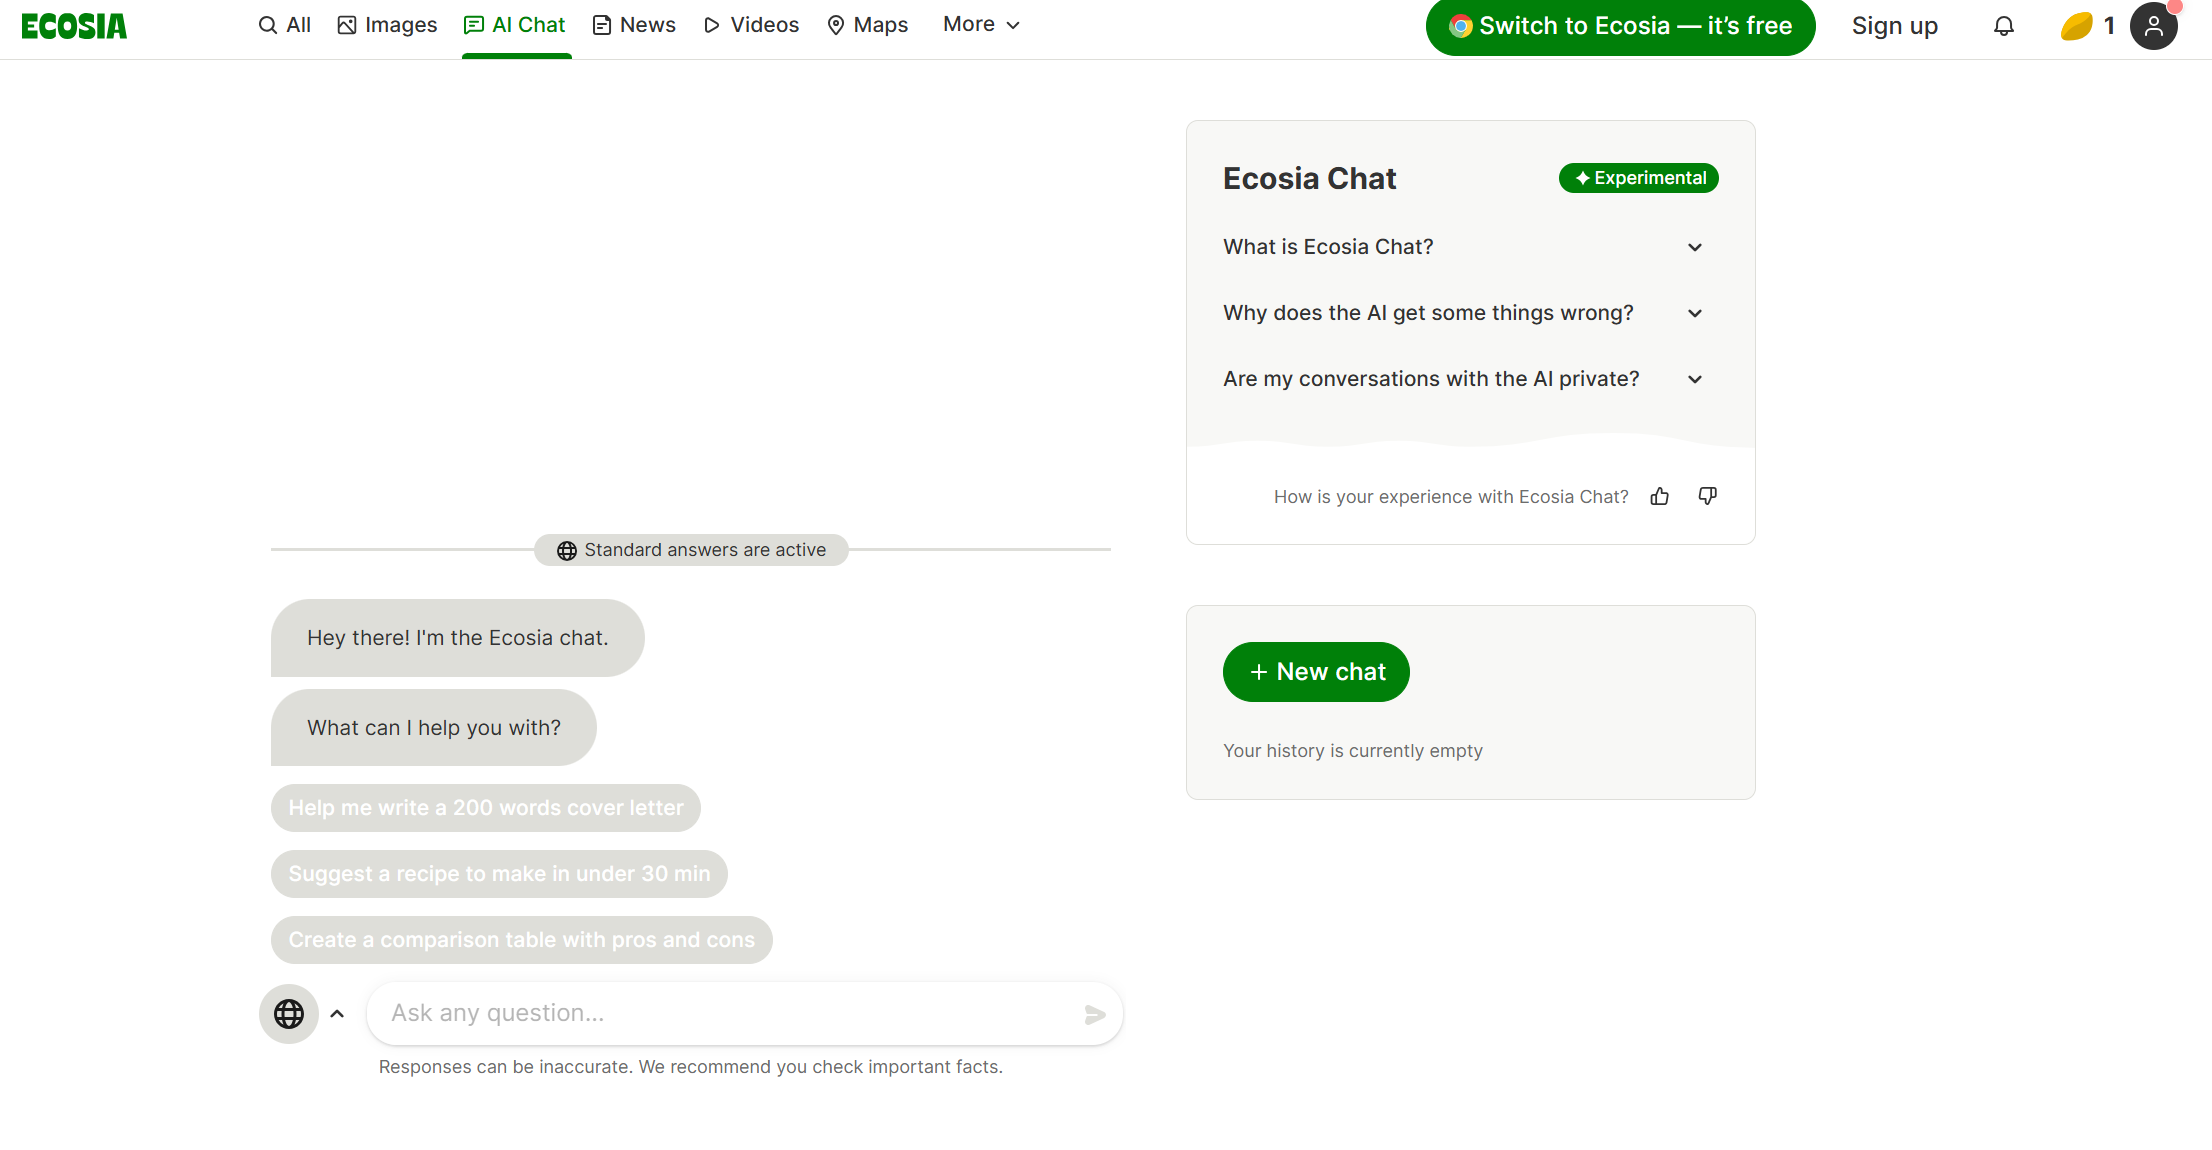Click the golden seed counter icon
Screen dimensions: 2212x1150
(x=2077, y=26)
